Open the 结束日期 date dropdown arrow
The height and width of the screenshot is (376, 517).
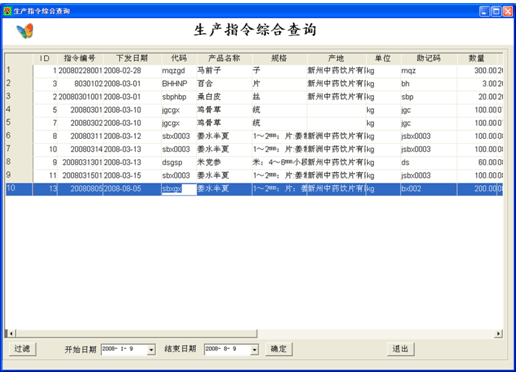[255, 350]
